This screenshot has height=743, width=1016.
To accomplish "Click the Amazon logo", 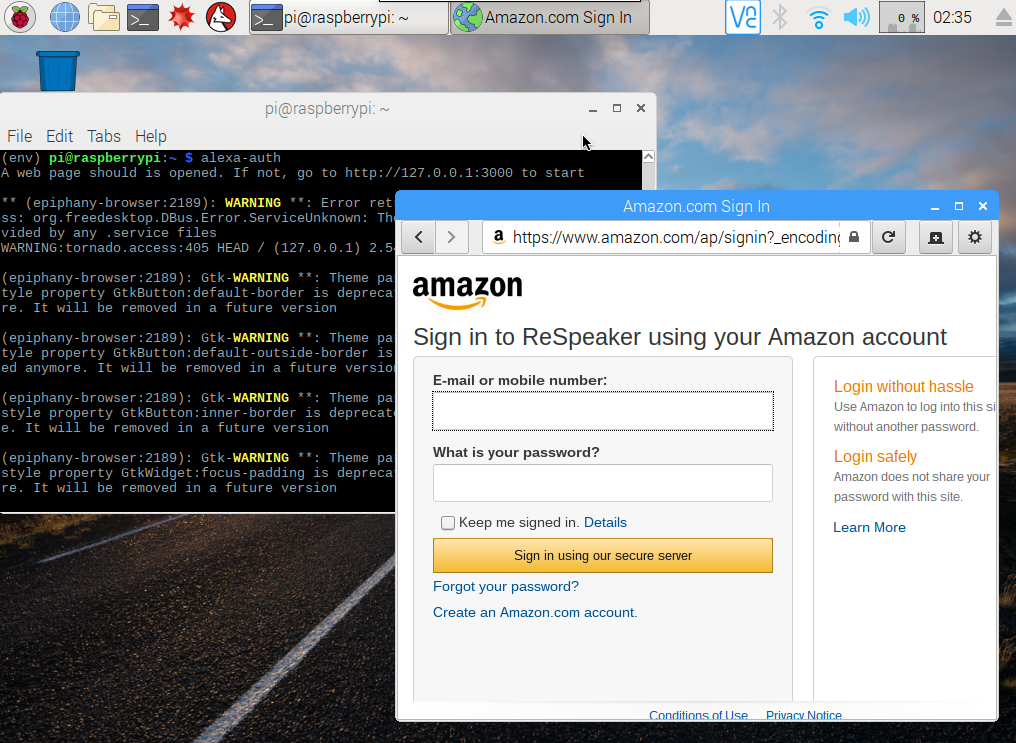I will (x=467, y=291).
